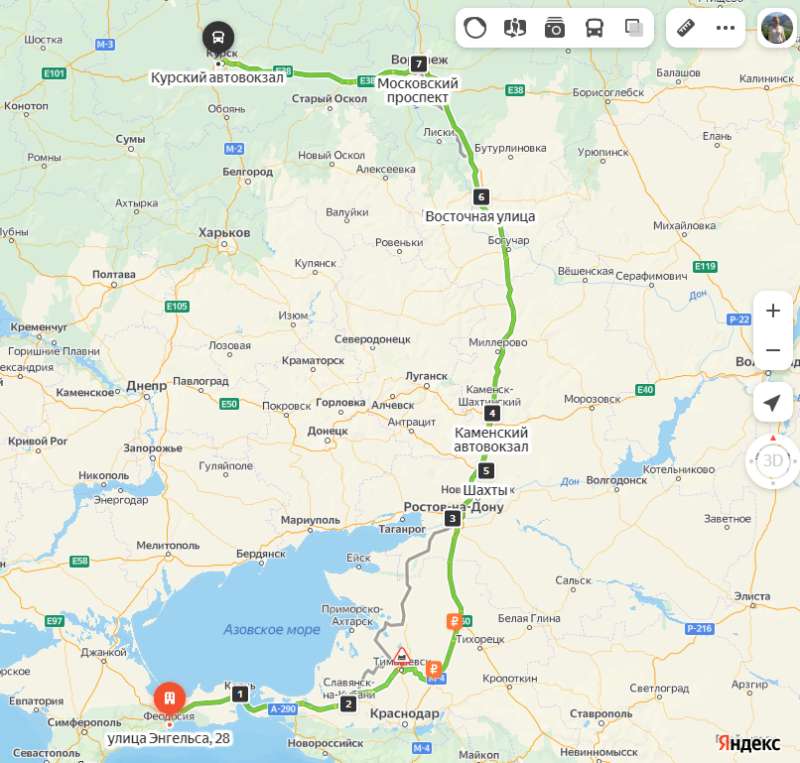Select the ruler measurement tool
Screen dimensions: 800x763
click(x=686, y=28)
